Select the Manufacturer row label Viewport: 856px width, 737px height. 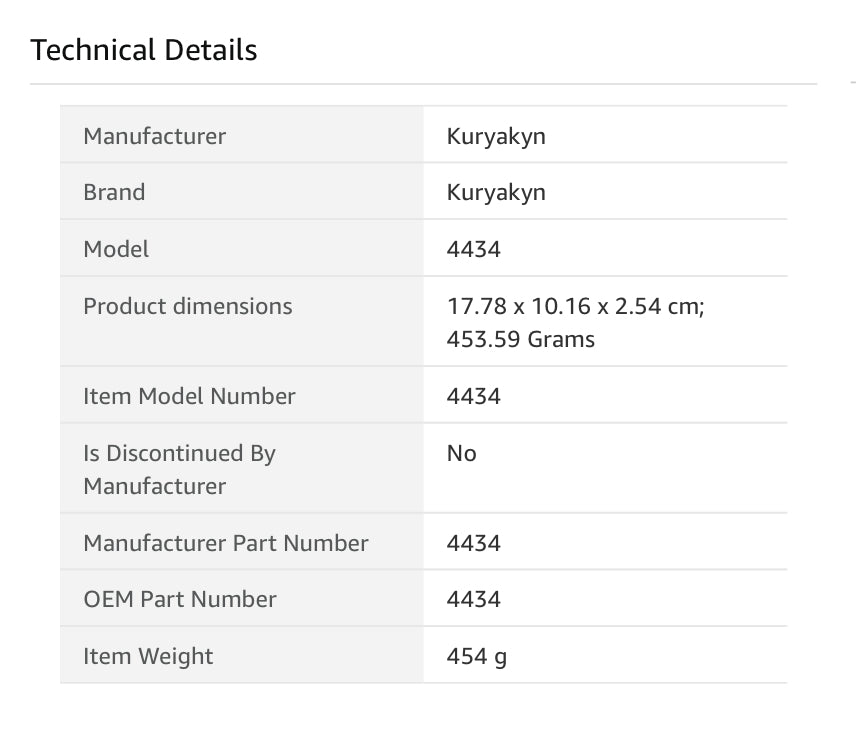click(154, 136)
